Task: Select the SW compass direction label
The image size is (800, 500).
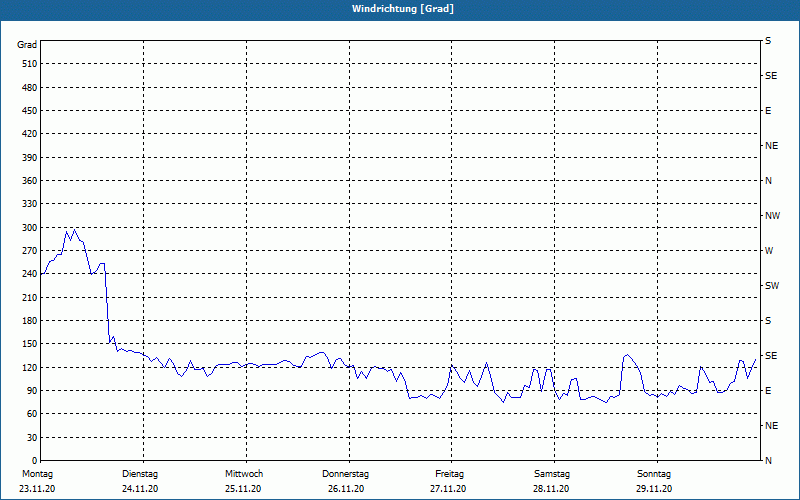Action: 772,286
